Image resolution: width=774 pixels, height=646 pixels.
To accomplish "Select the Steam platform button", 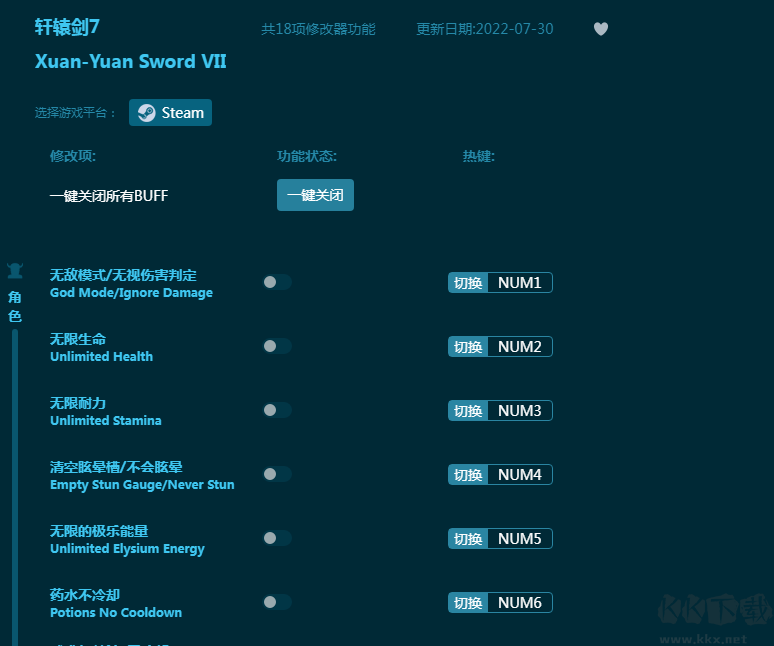I will [x=170, y=113].
